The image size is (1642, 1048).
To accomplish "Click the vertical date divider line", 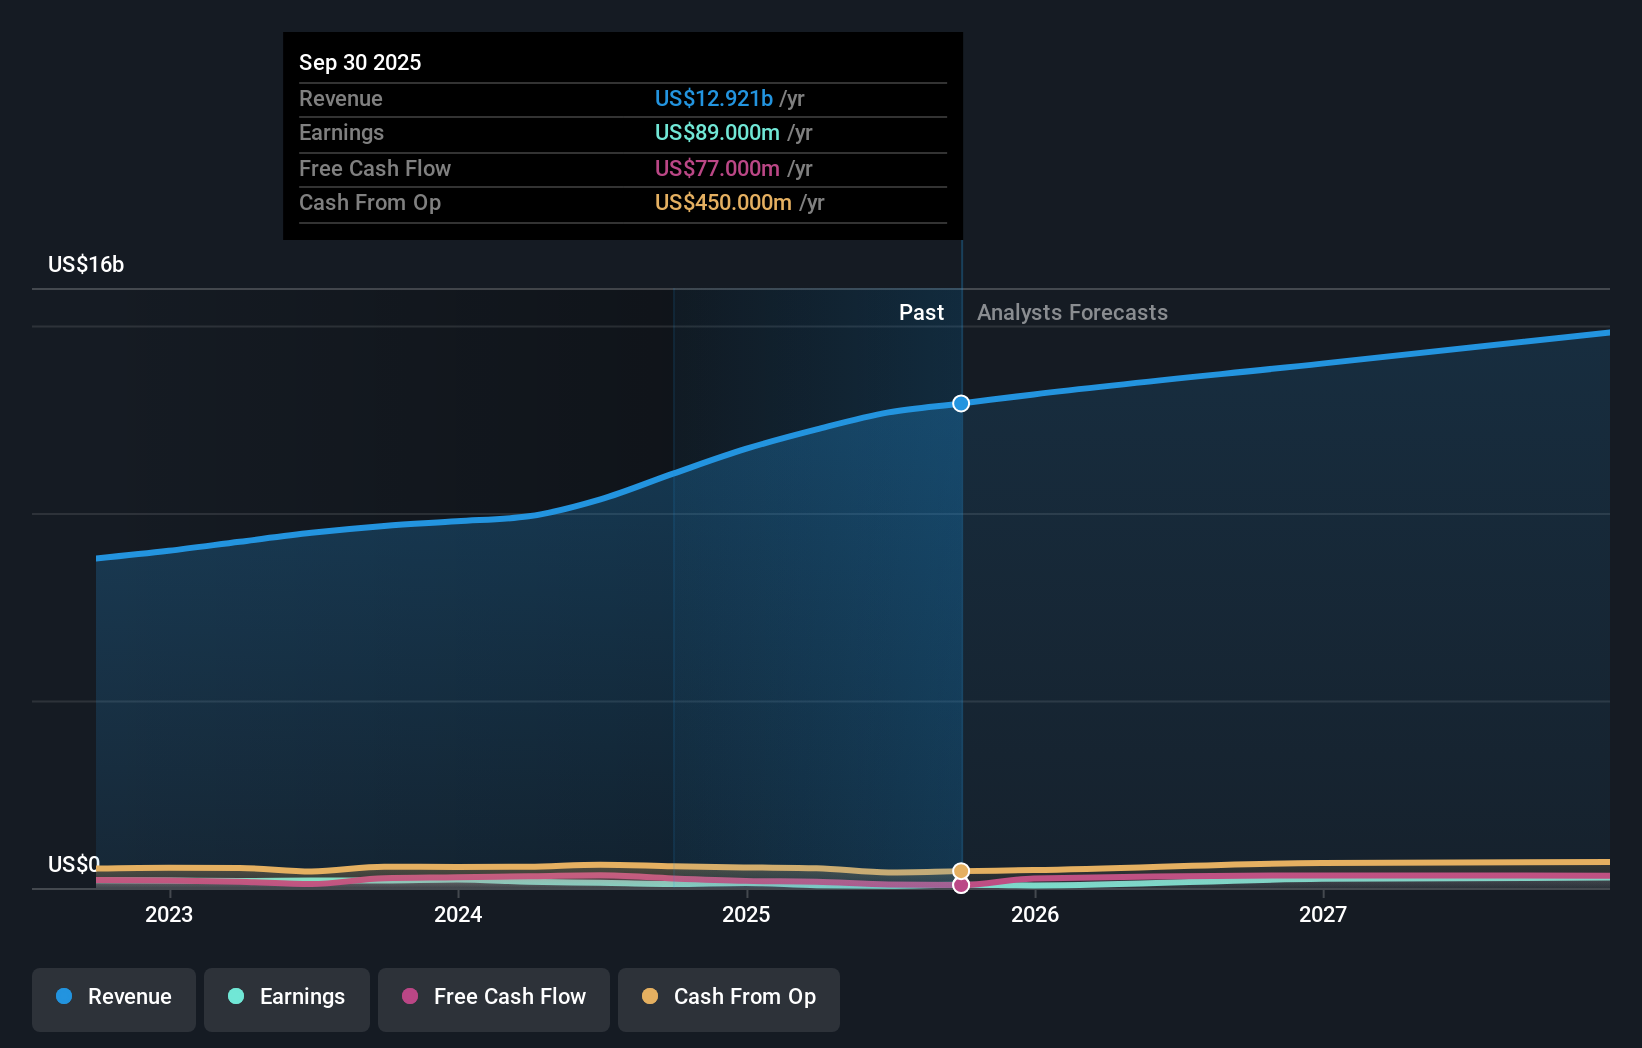I will click(x=961, y=600).
